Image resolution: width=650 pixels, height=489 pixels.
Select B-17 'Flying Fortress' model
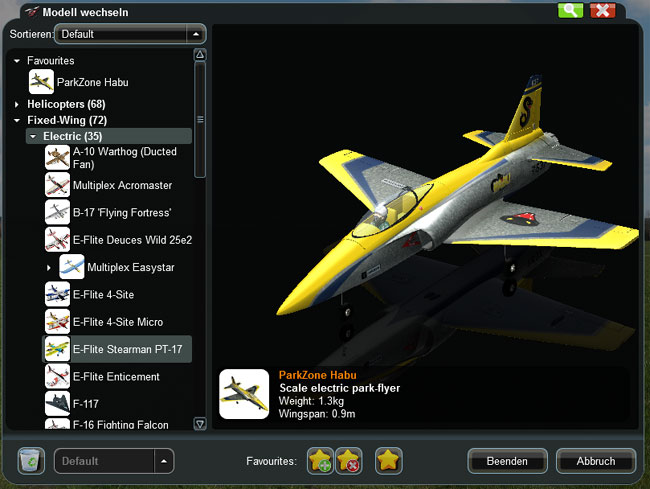coord(122,213)
